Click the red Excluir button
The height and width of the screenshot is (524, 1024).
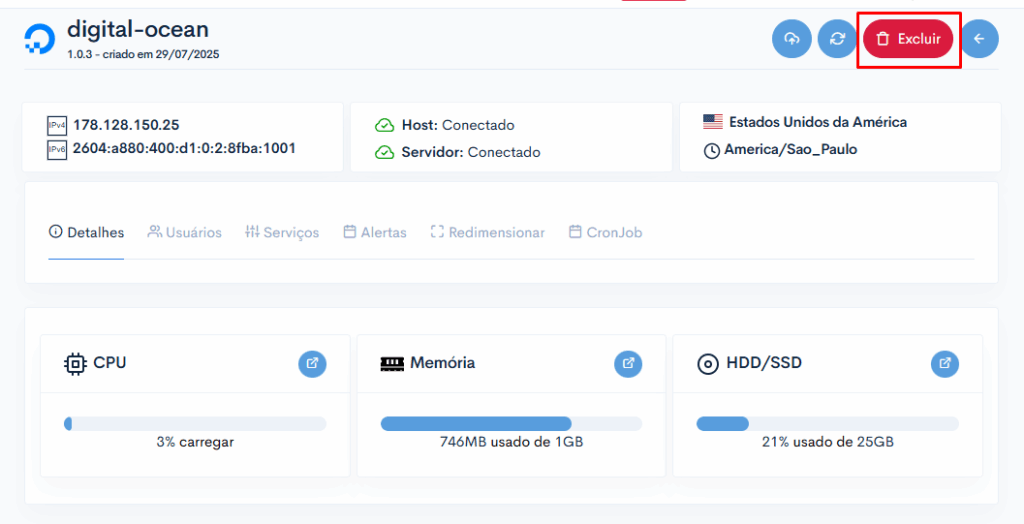click(908, 39)
